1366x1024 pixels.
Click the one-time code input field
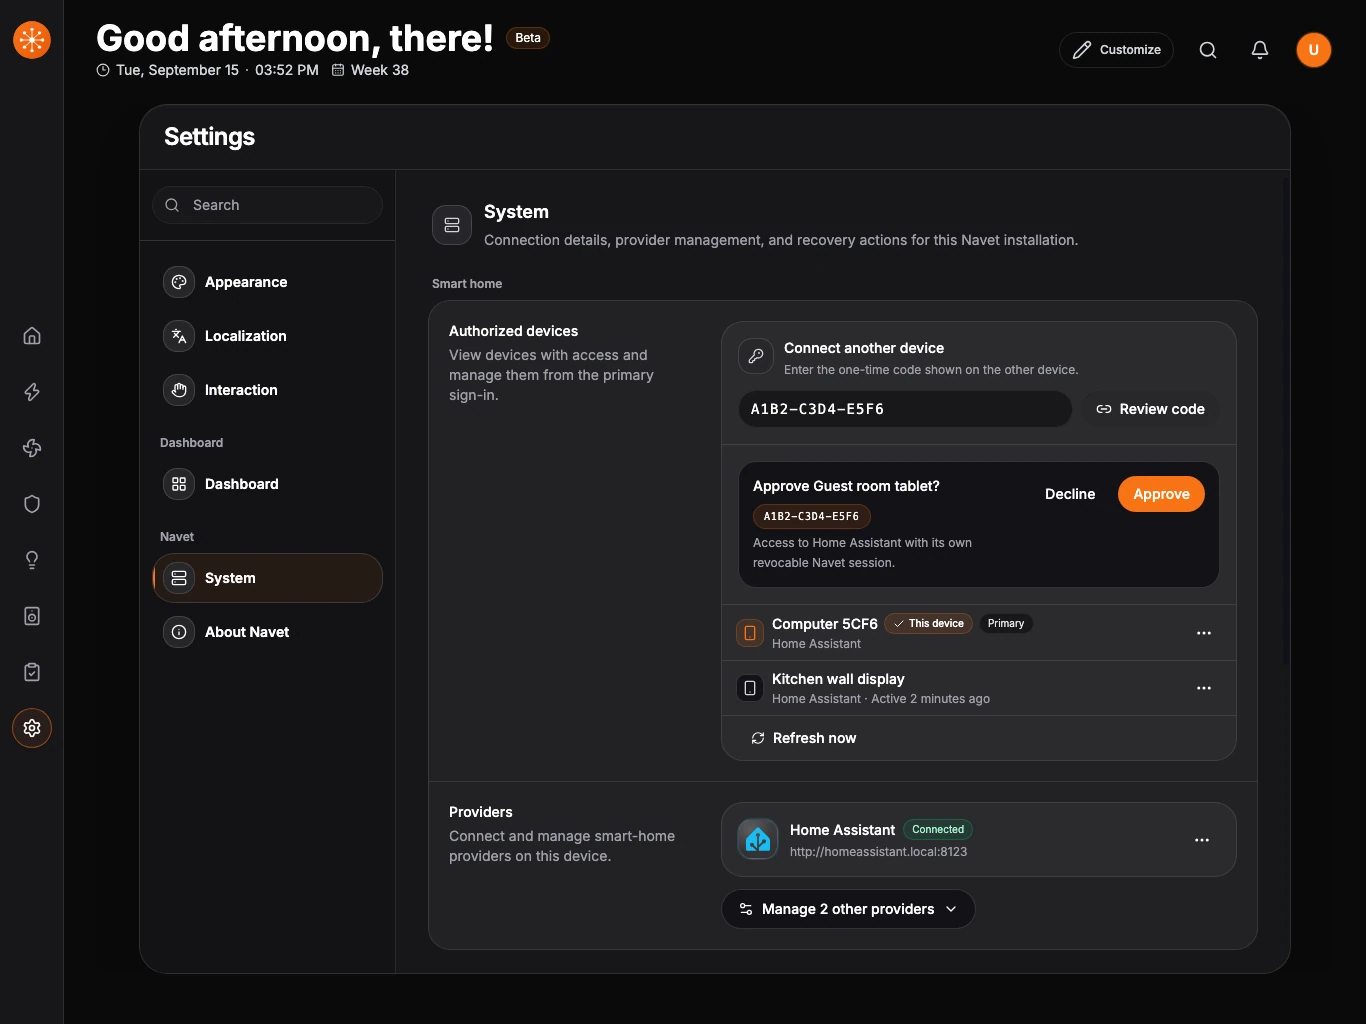(905, 409)
